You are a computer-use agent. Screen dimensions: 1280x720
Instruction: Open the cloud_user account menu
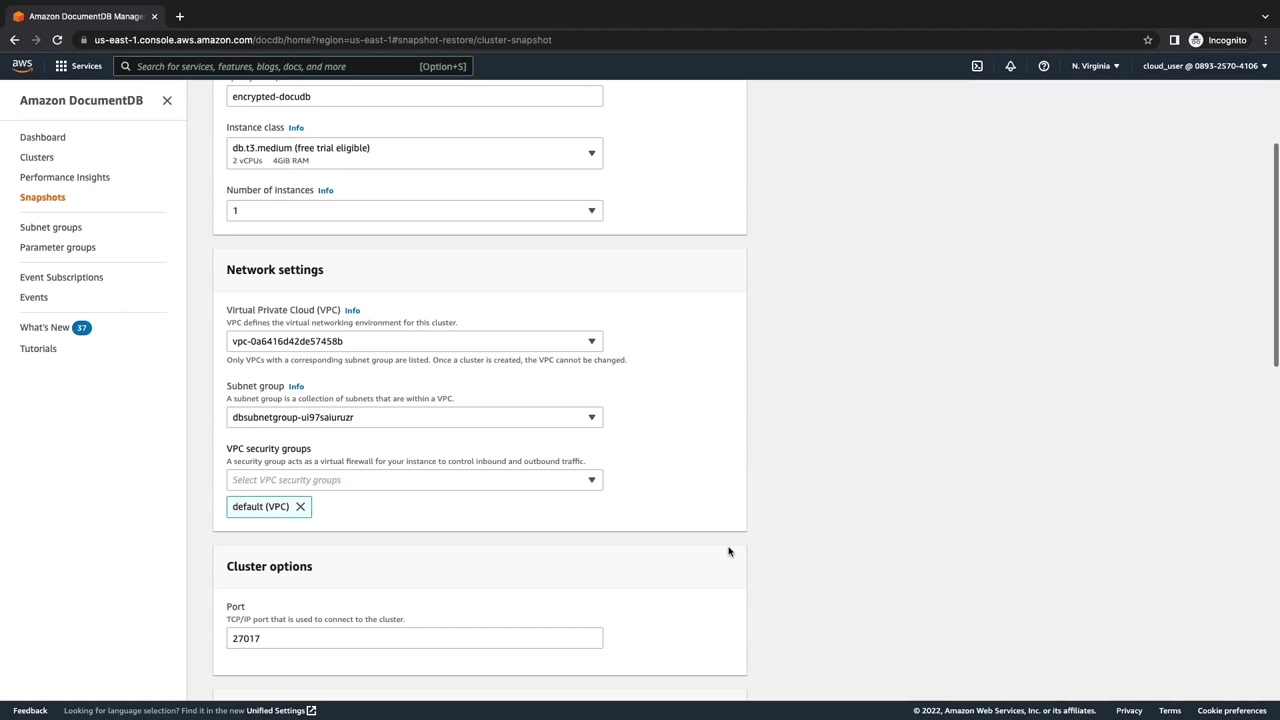(x=1205, y=66)
